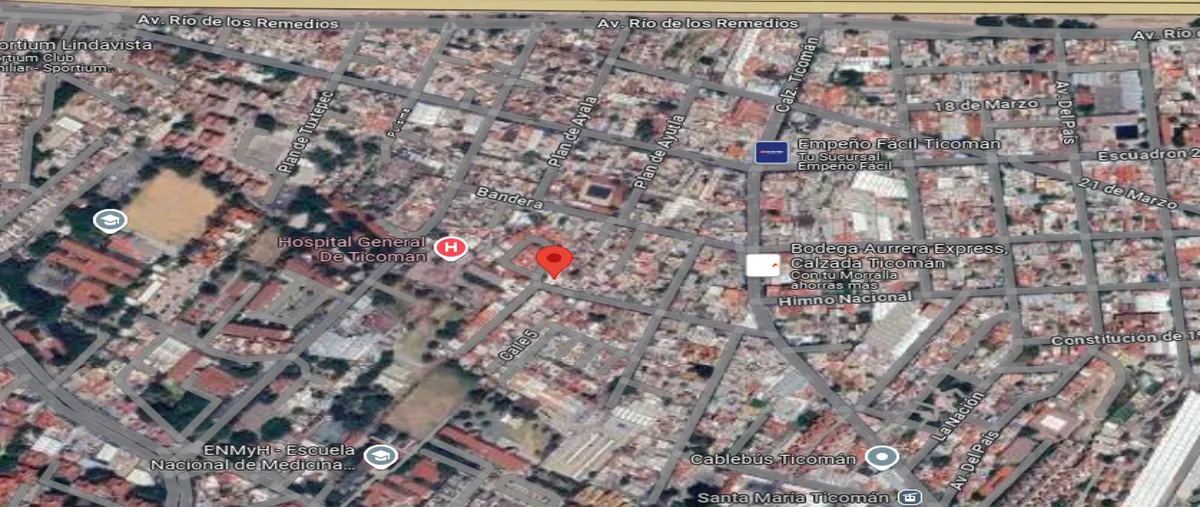This screenshot has width=1200, height=507.
Task: Click the red location pin marker
Action: 554,262
